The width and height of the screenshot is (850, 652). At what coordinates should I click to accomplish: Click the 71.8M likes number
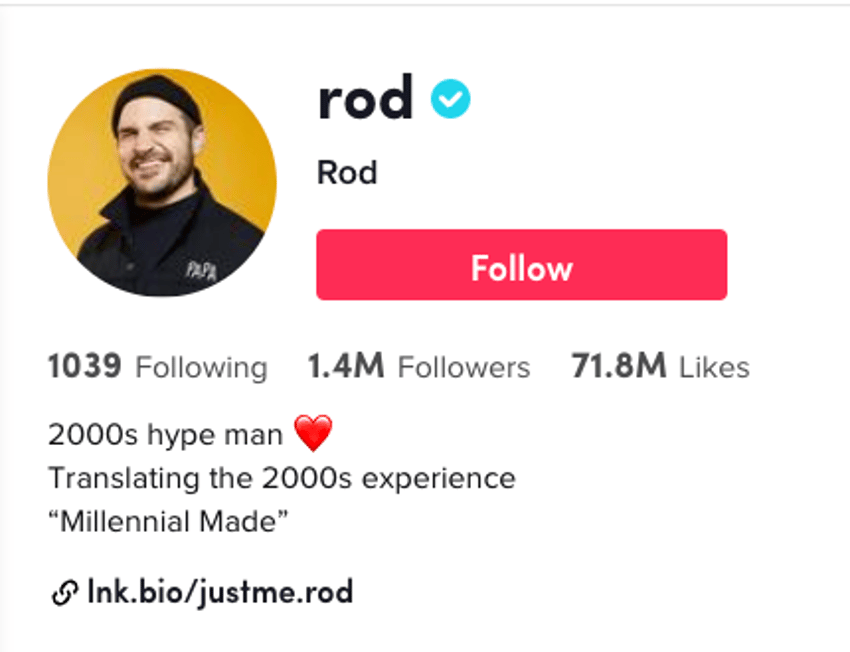coord(619,366)
